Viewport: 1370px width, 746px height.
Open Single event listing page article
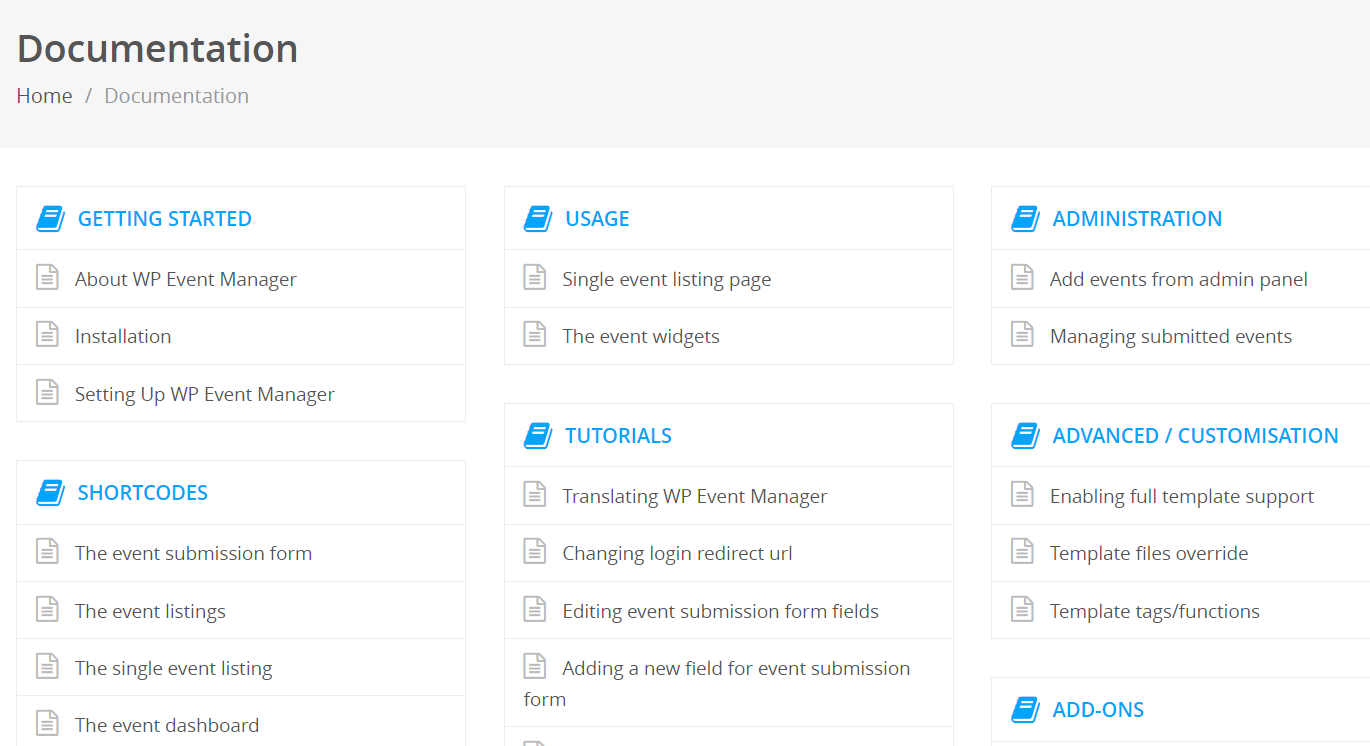(667, 279)
